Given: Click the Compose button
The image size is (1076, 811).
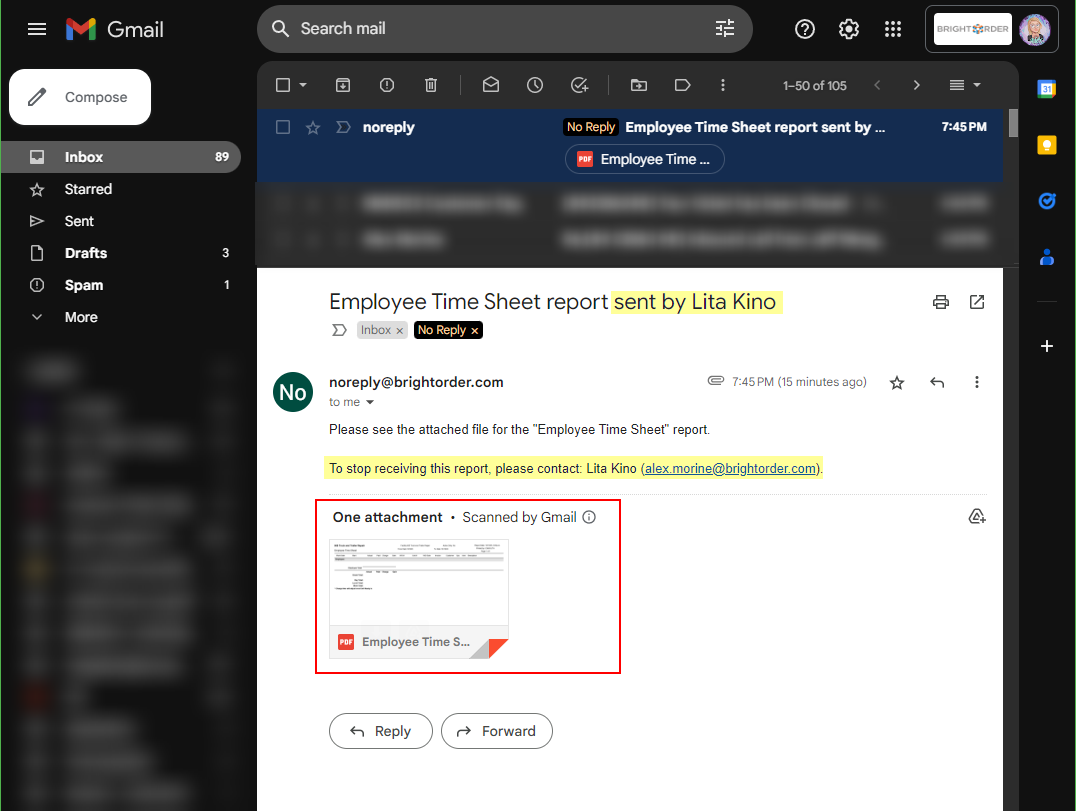Looking at the screenshot, I should click(x=80, y=97).
